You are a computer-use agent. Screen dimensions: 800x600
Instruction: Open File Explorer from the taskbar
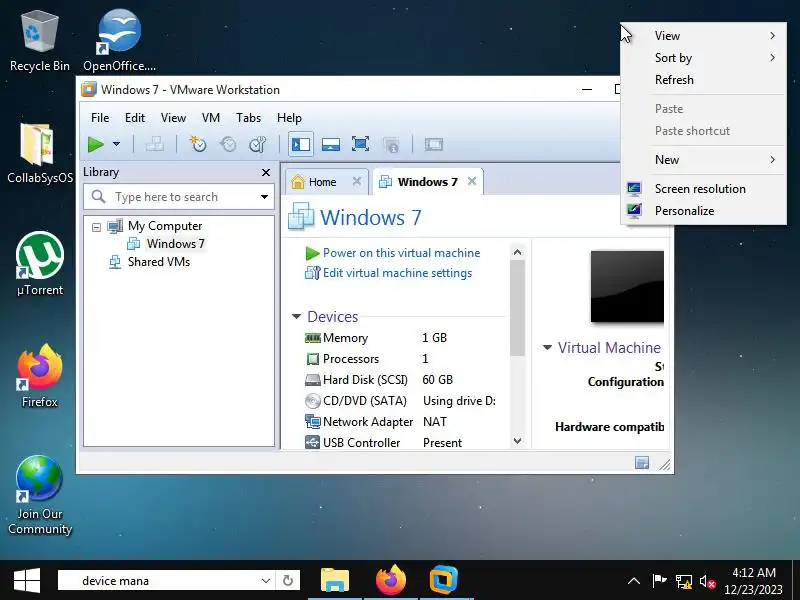pyautogui.click(x=335, y=581)
